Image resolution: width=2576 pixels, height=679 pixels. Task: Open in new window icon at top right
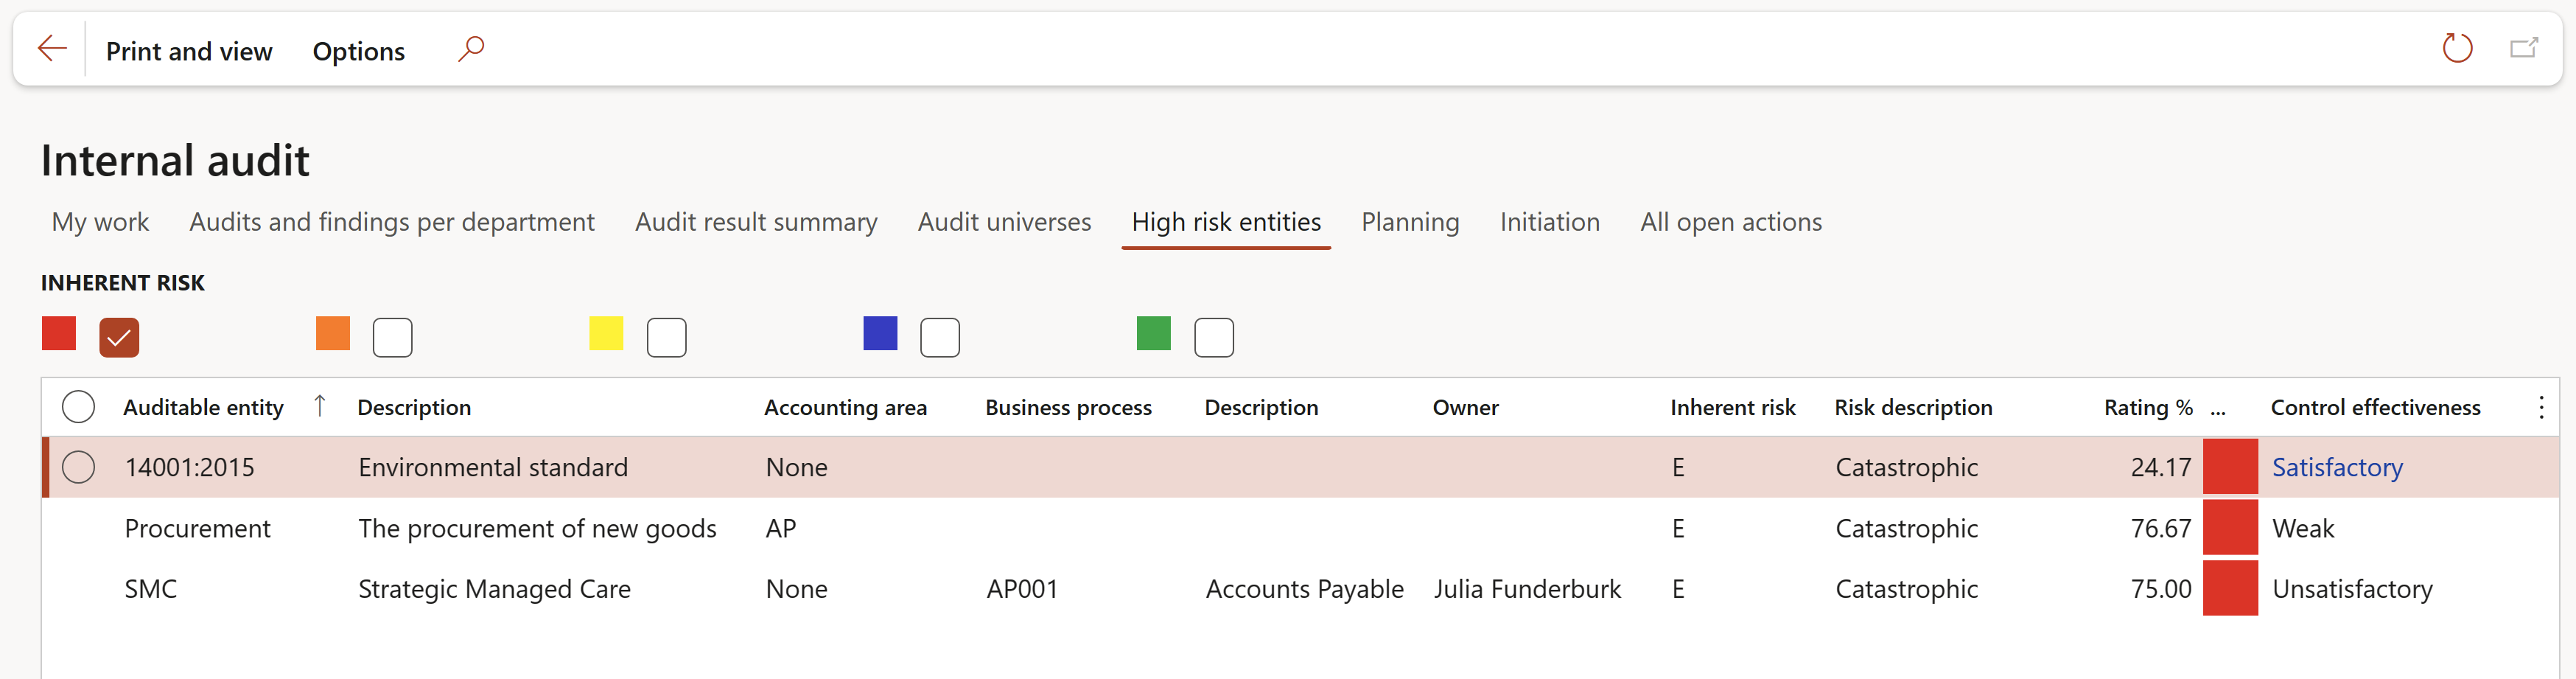[2524, 48]
